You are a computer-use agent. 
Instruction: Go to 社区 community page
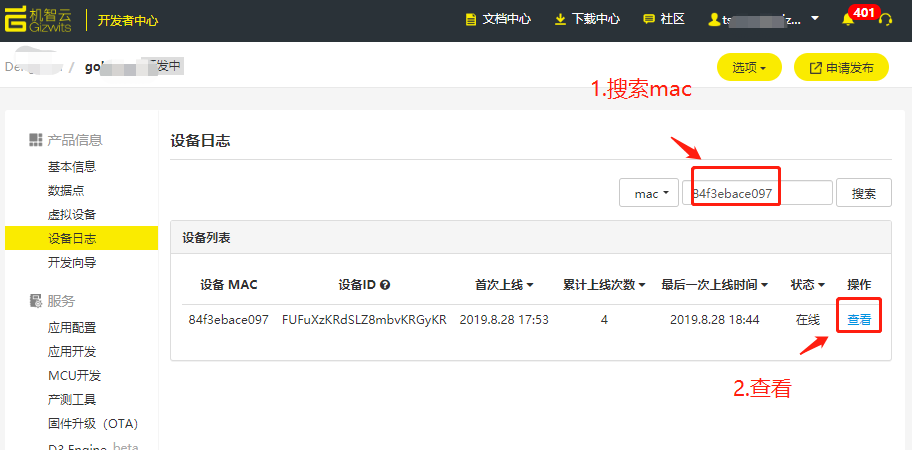click(x=663, y=20)
